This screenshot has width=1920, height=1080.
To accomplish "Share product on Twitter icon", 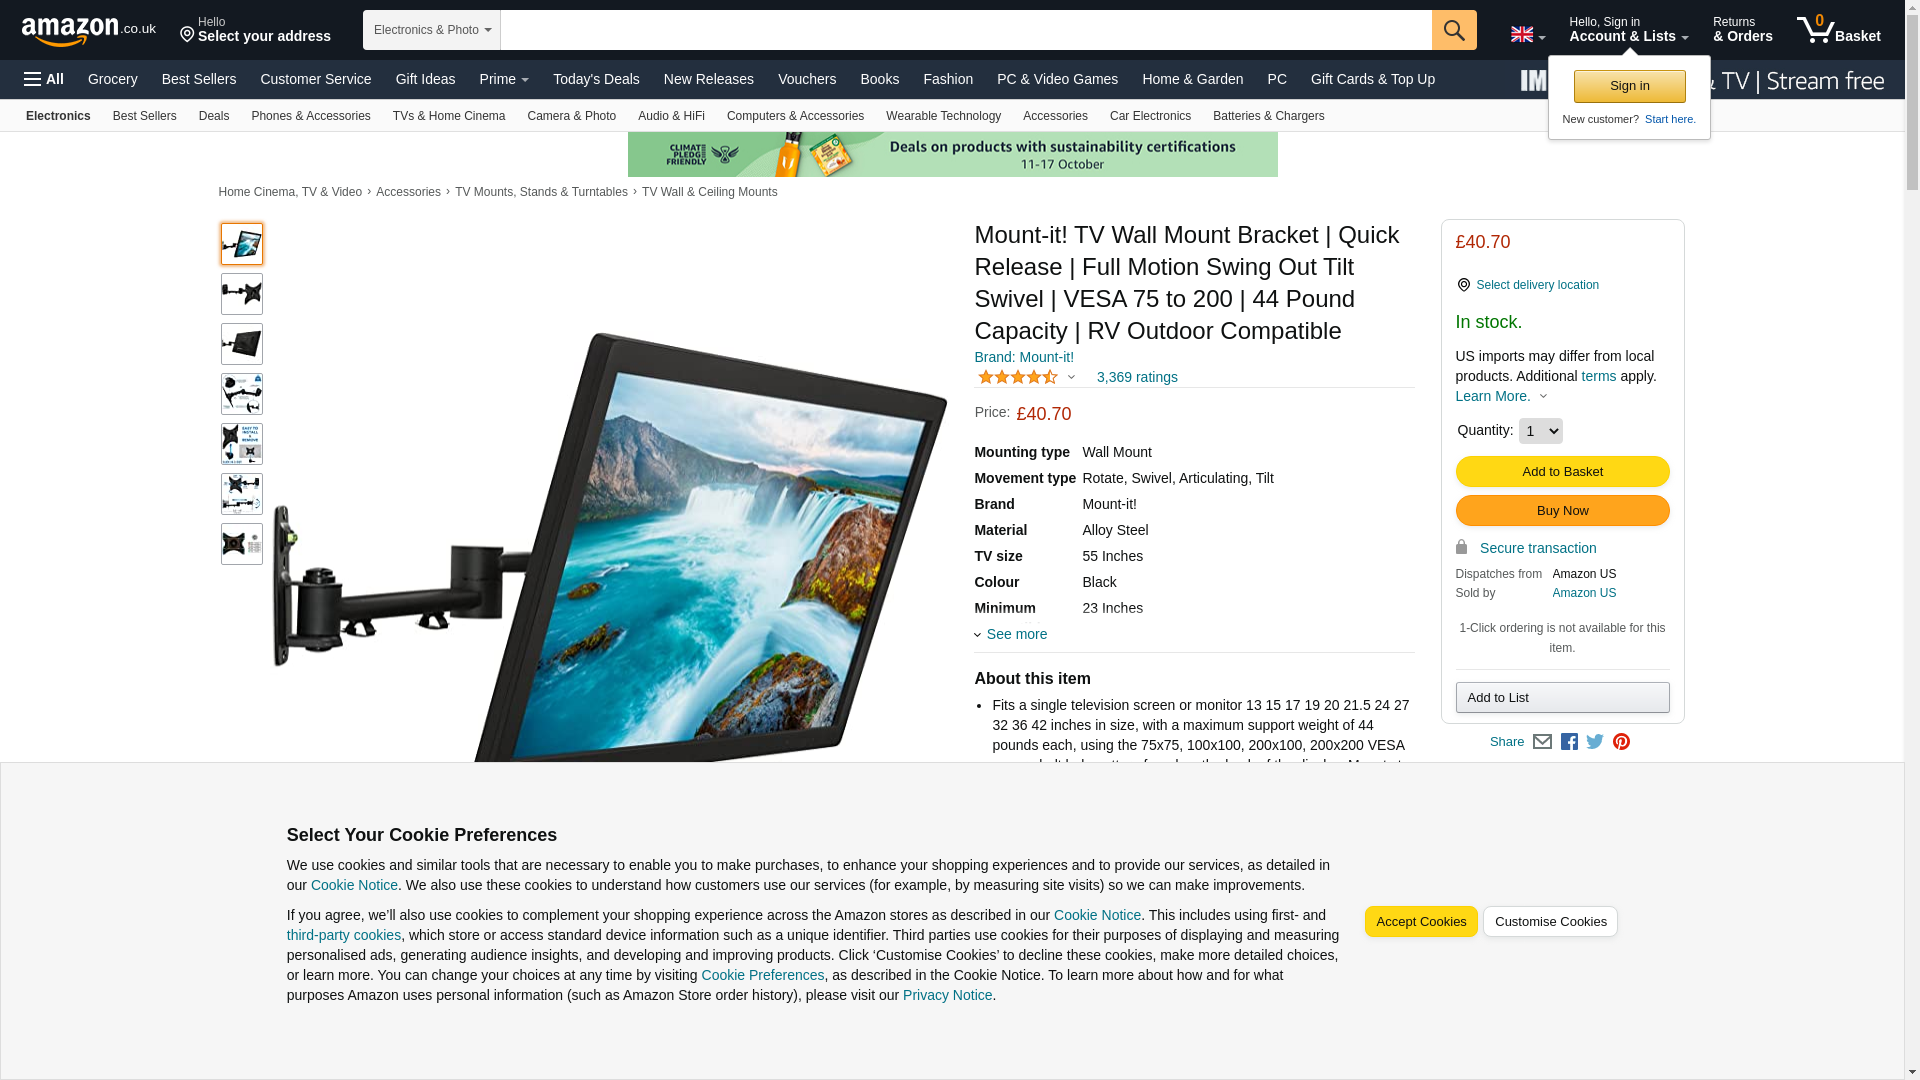I will [1595, 742].
